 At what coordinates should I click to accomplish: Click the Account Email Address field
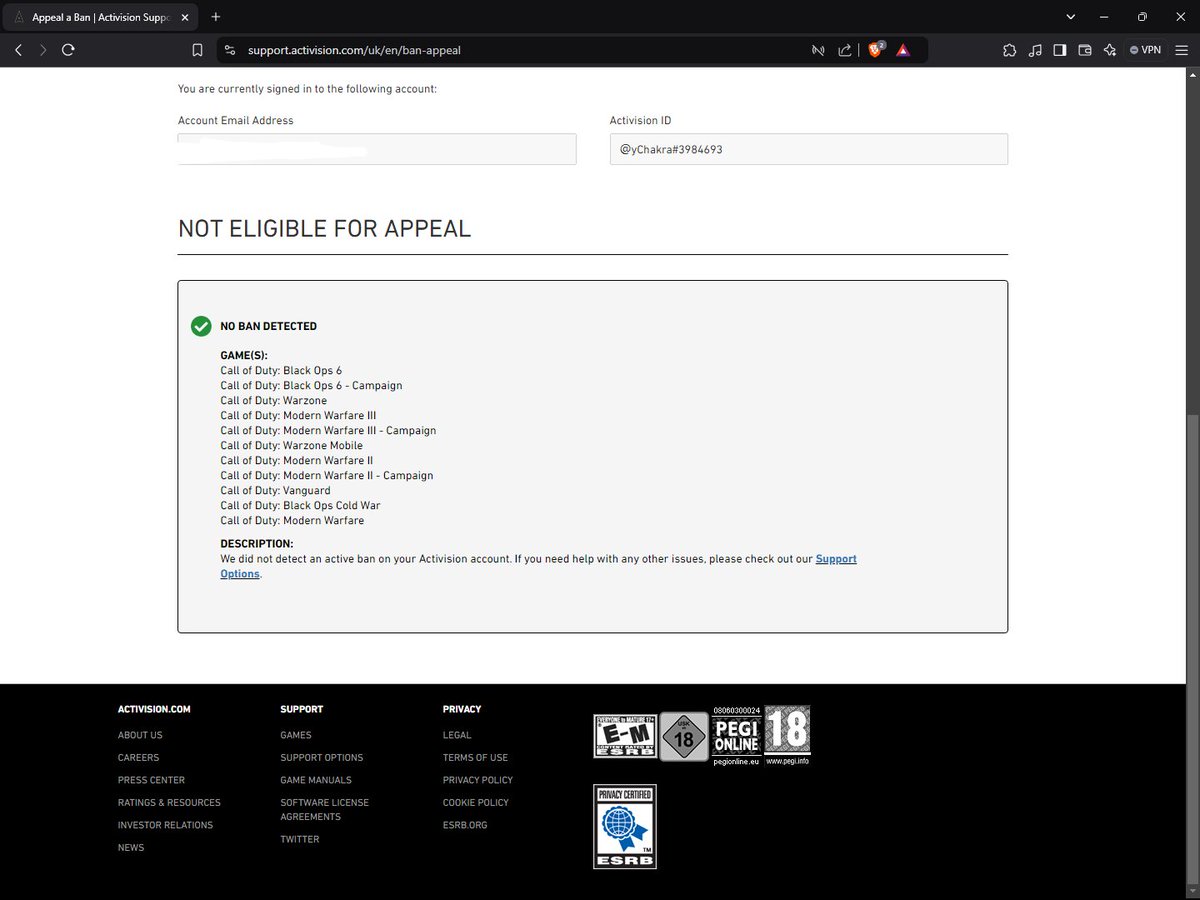point(377,149)
